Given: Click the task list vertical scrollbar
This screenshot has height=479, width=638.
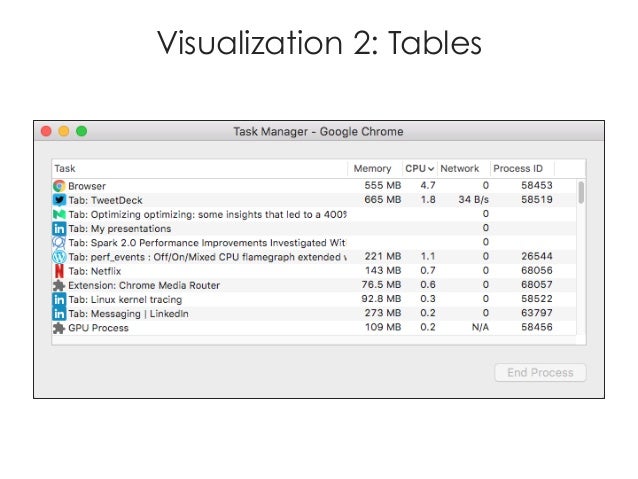Looking at the screenshot, I should 581,192.
